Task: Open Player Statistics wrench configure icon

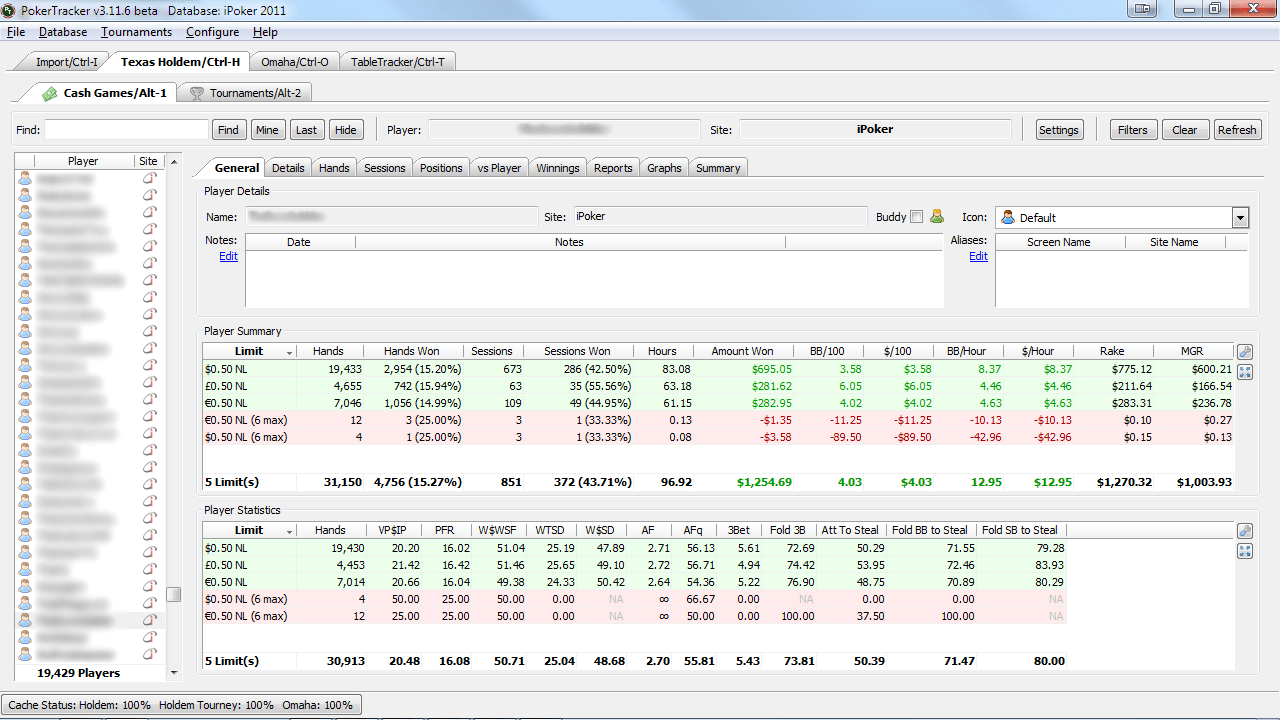Action: click(1245, 531)
